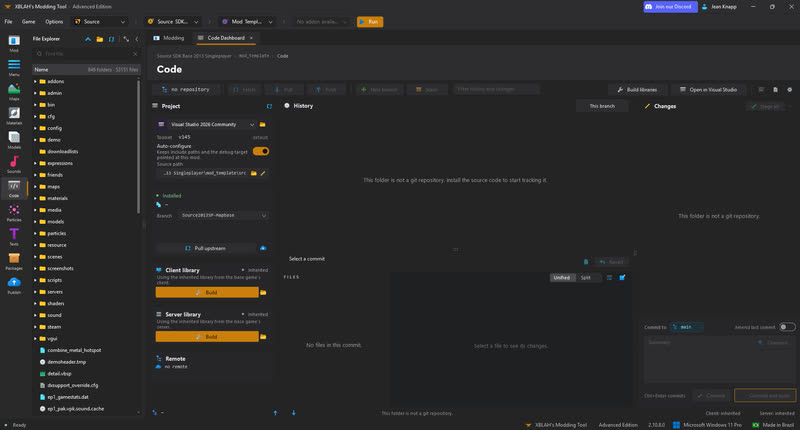The image size is (800, 430).
Task: Select the detail.vbsp file
Action: point(59,374)
